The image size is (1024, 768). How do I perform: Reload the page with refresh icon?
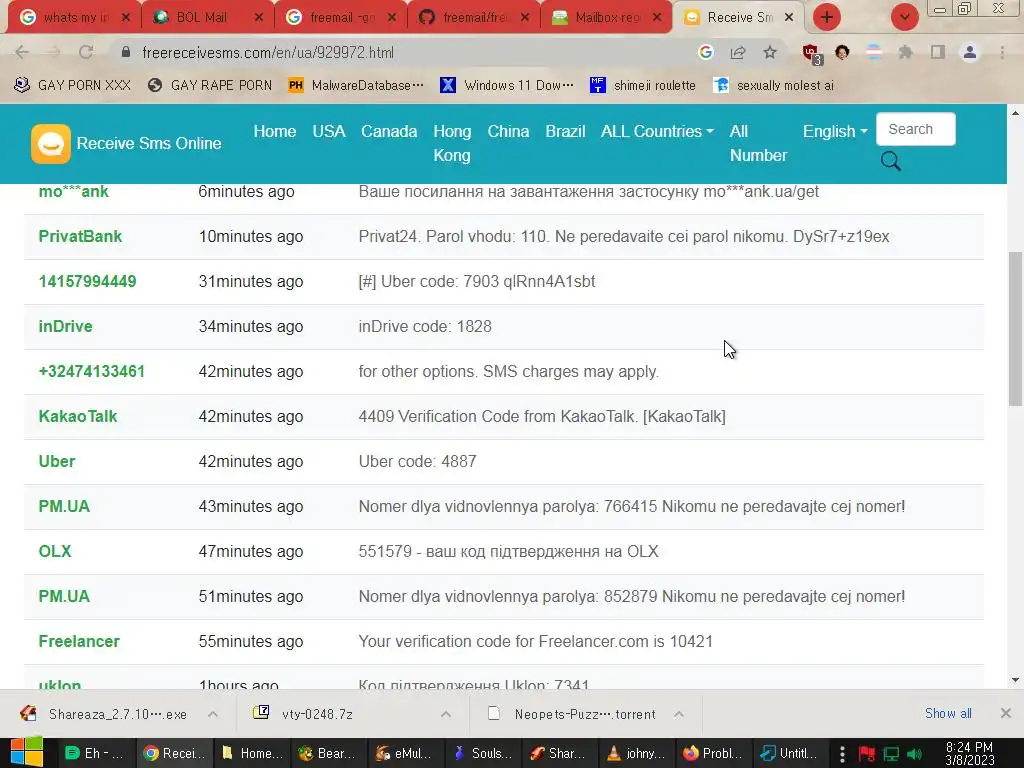click(x=86, y=52)
